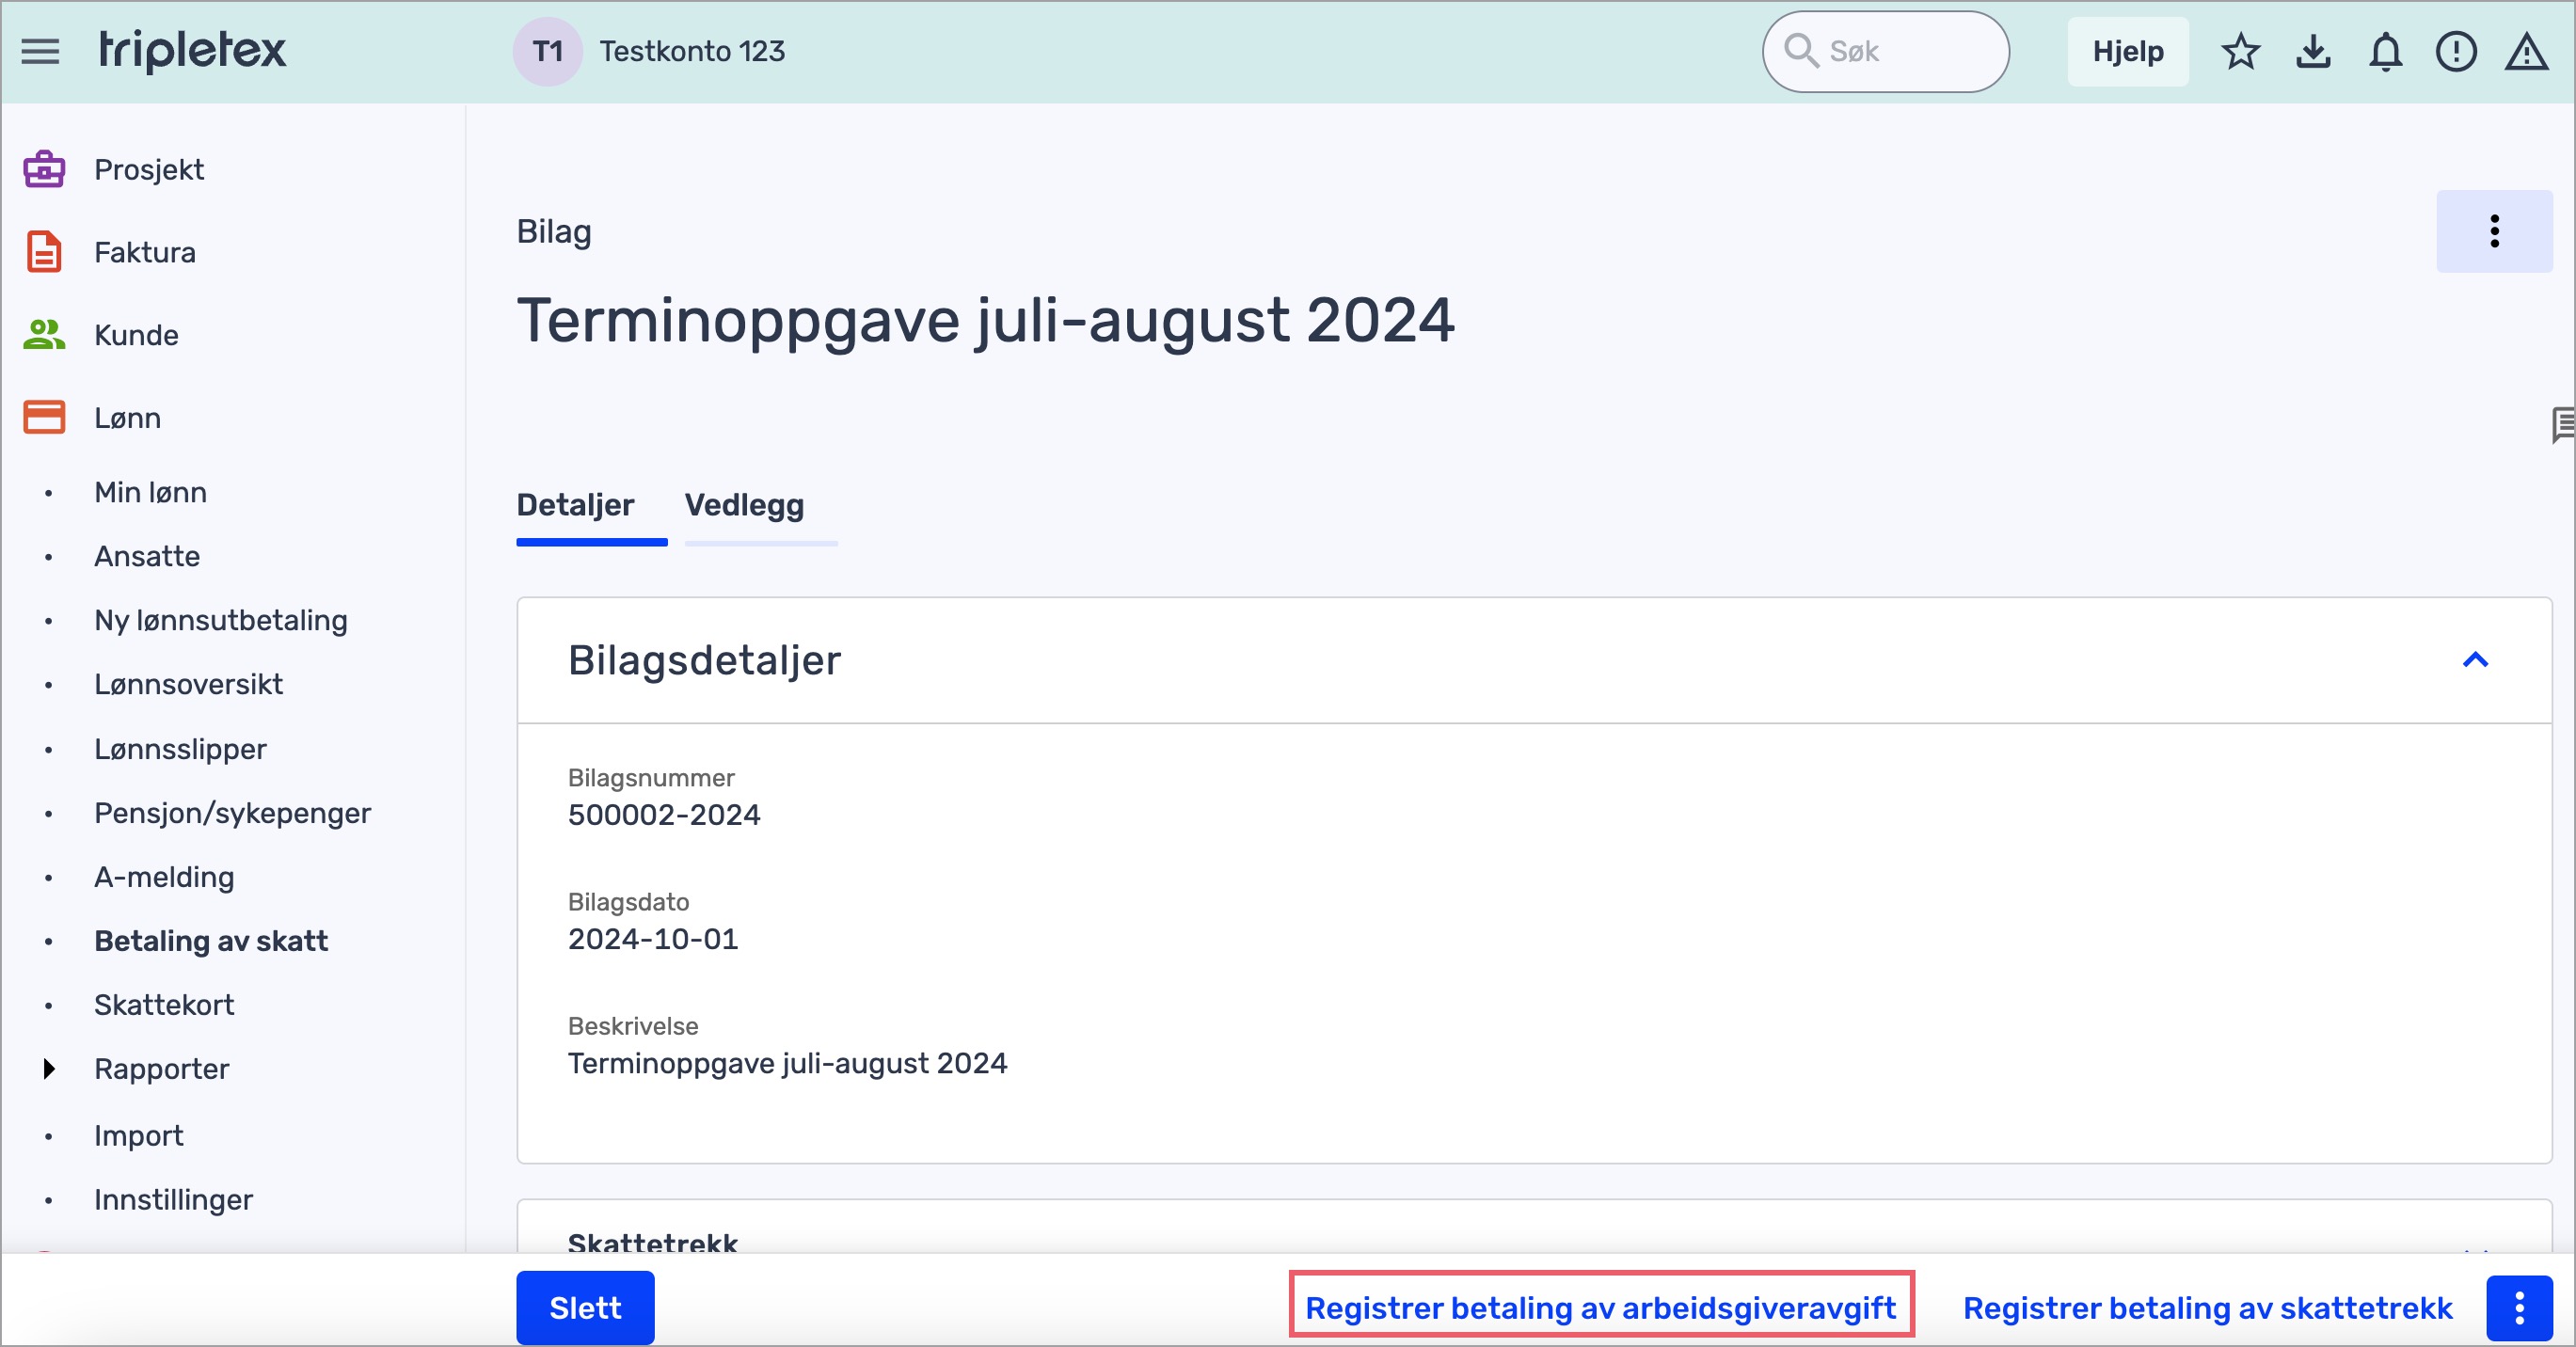Select Faktura in the sidebar

(145, 252)
